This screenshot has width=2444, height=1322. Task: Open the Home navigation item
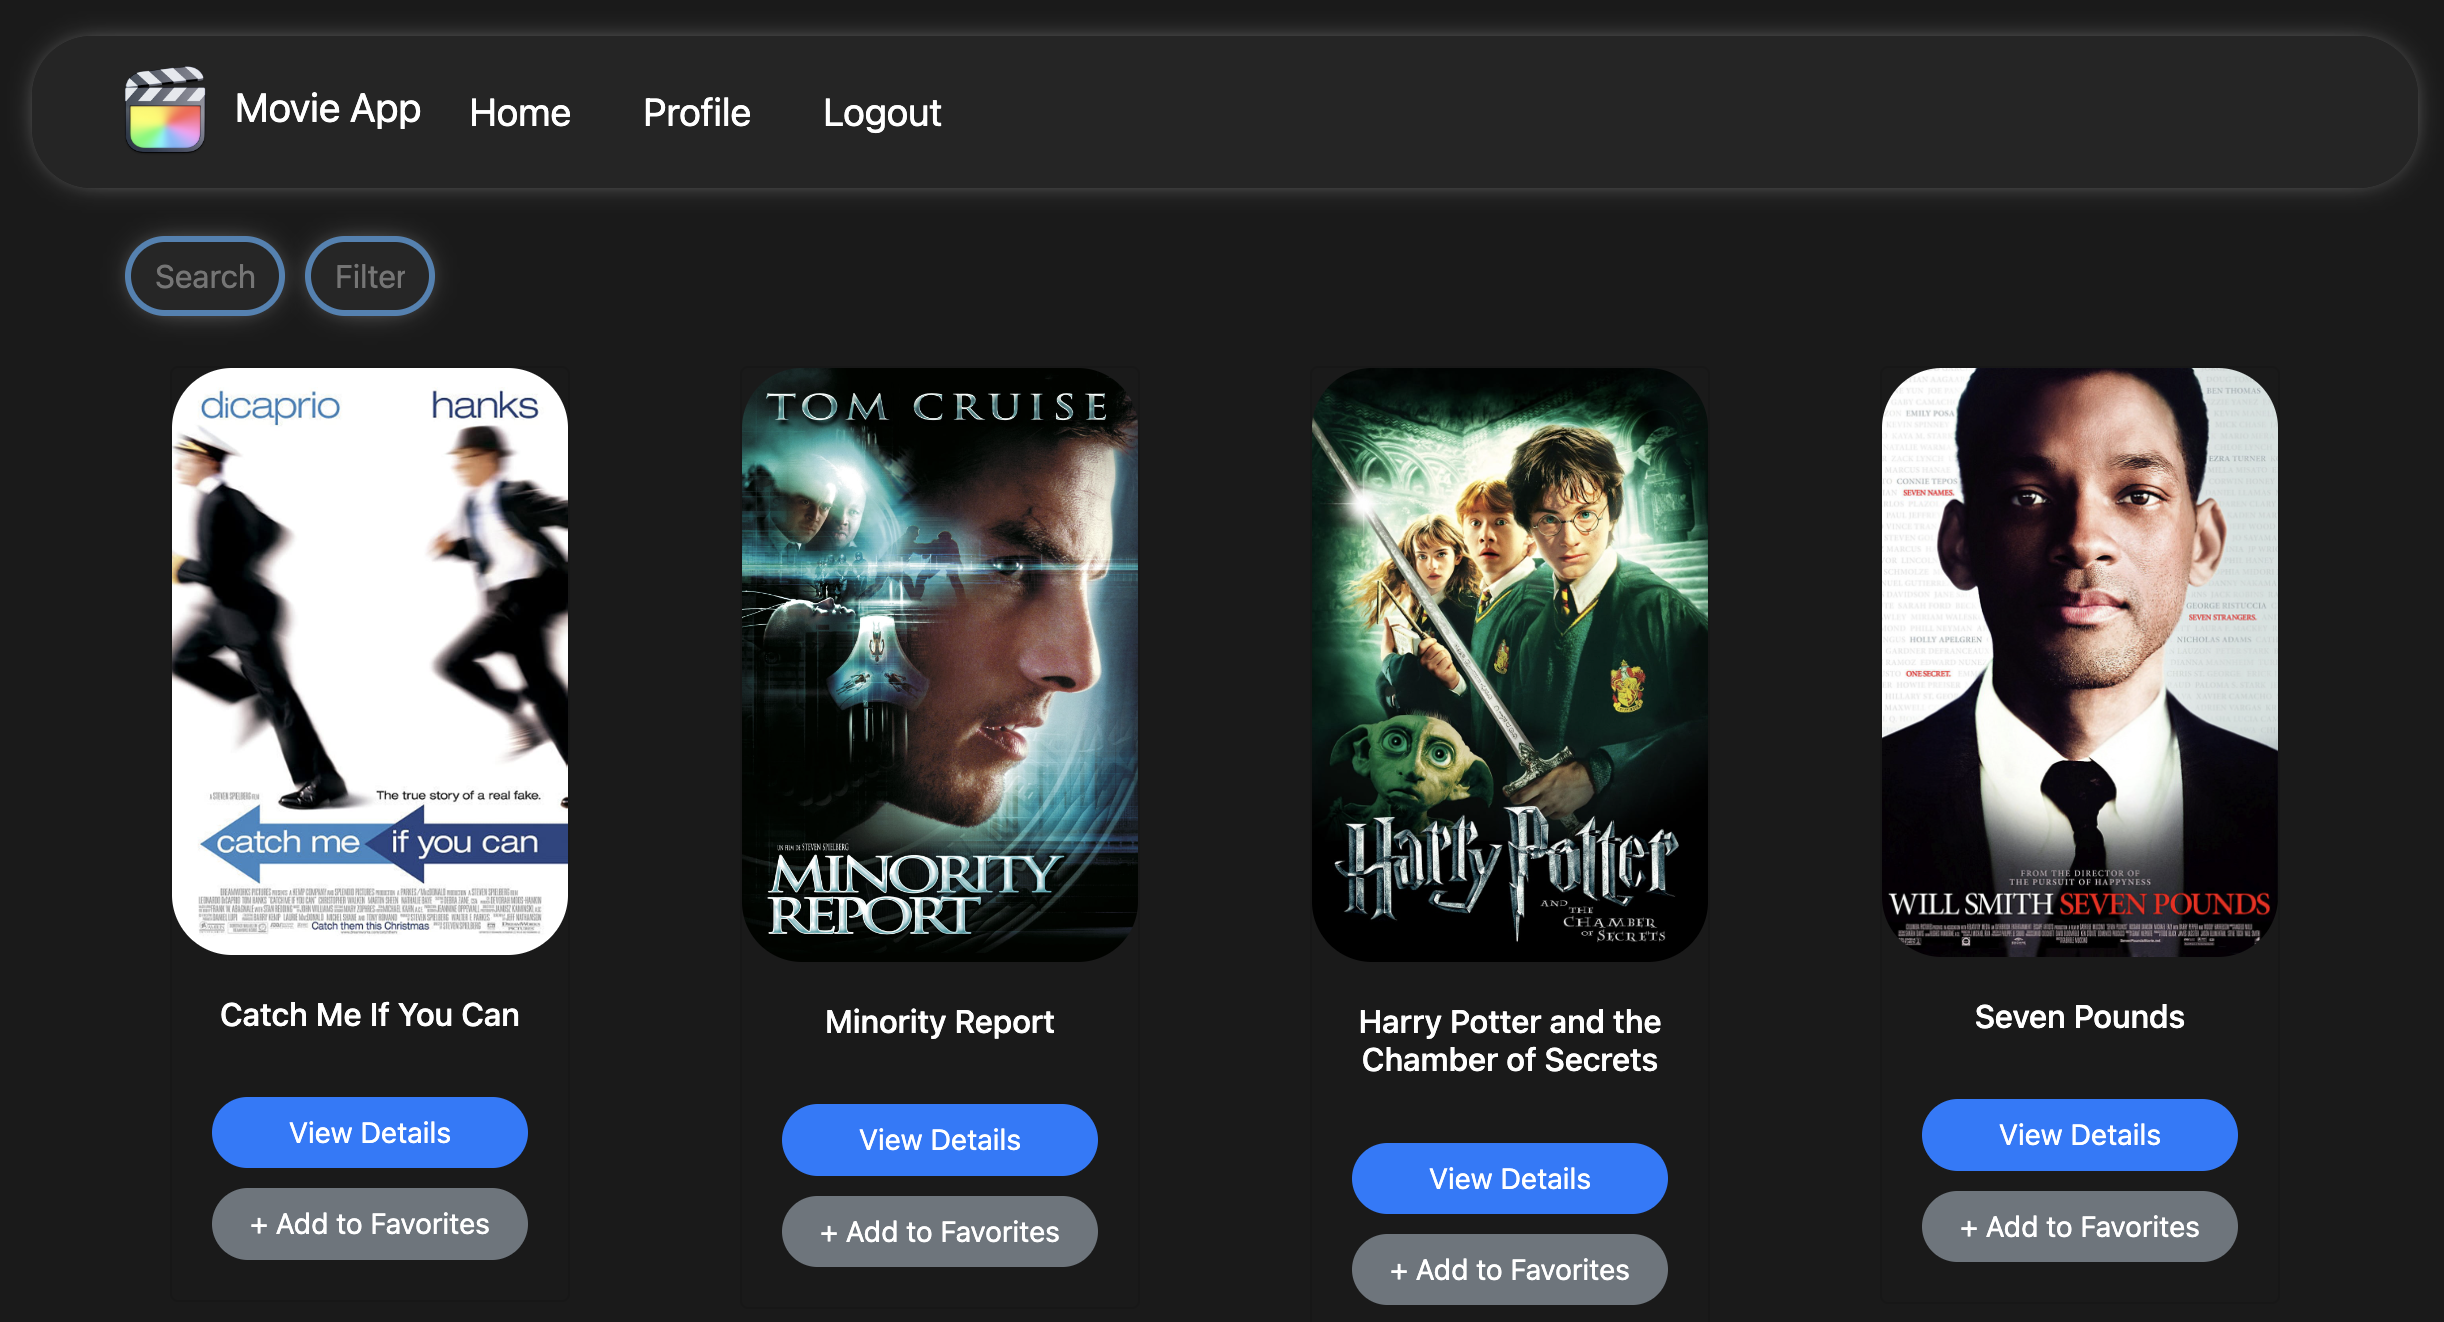[519, 113]
